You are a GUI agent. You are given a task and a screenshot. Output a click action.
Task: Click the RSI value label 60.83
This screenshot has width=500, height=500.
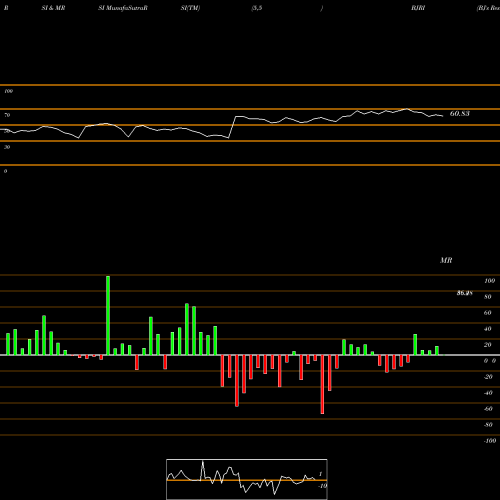[460, 114]
